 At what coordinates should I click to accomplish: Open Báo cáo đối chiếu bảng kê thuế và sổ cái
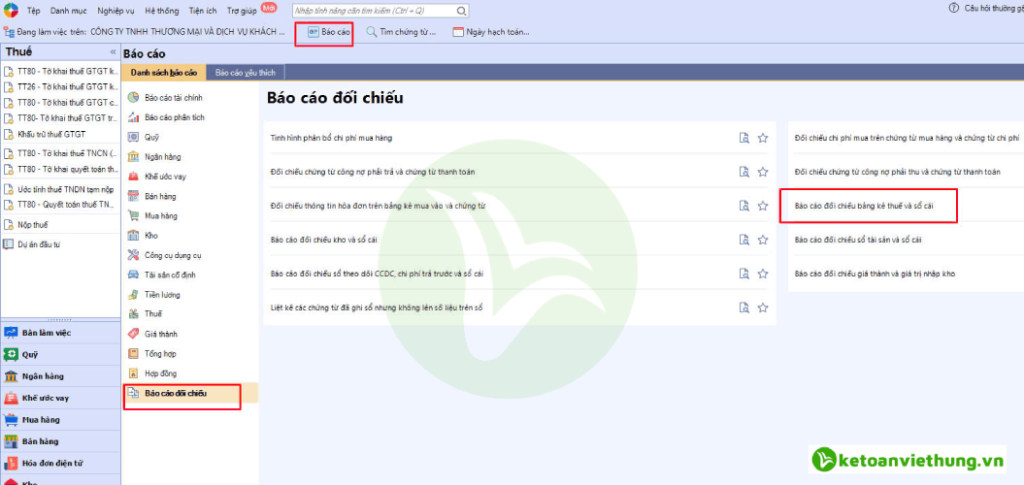pyautogui.click(x=865, y=206)
